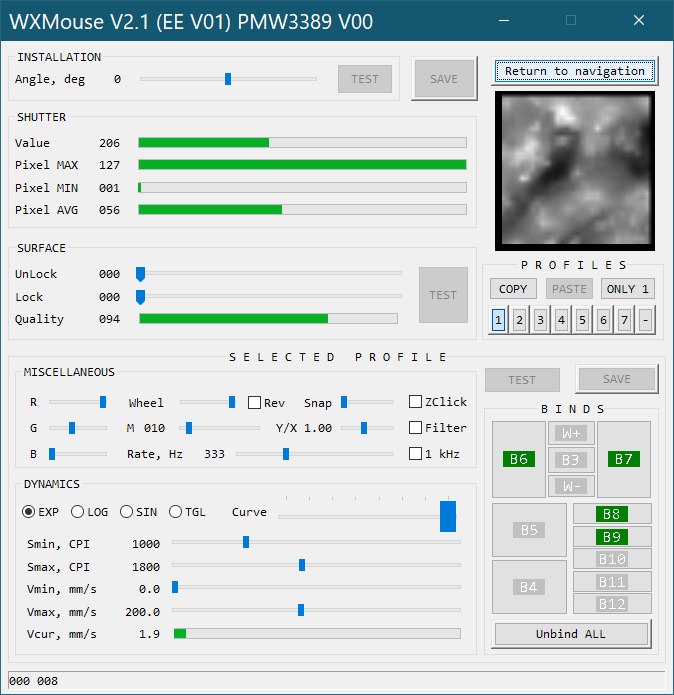Screen dimensions: 674x695
Task: Click the B11 bind button
Action: tap(612, 582)
